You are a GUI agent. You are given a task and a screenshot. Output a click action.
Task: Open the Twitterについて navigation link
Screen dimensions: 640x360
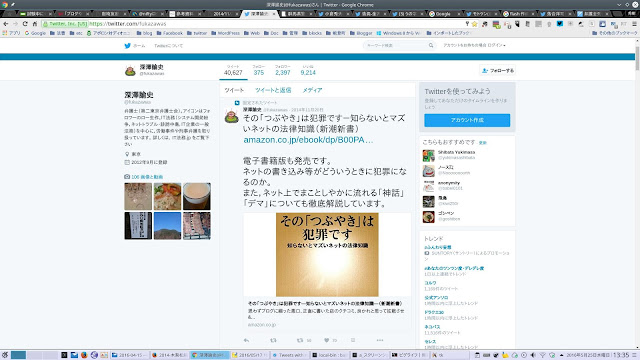[169, 46]
